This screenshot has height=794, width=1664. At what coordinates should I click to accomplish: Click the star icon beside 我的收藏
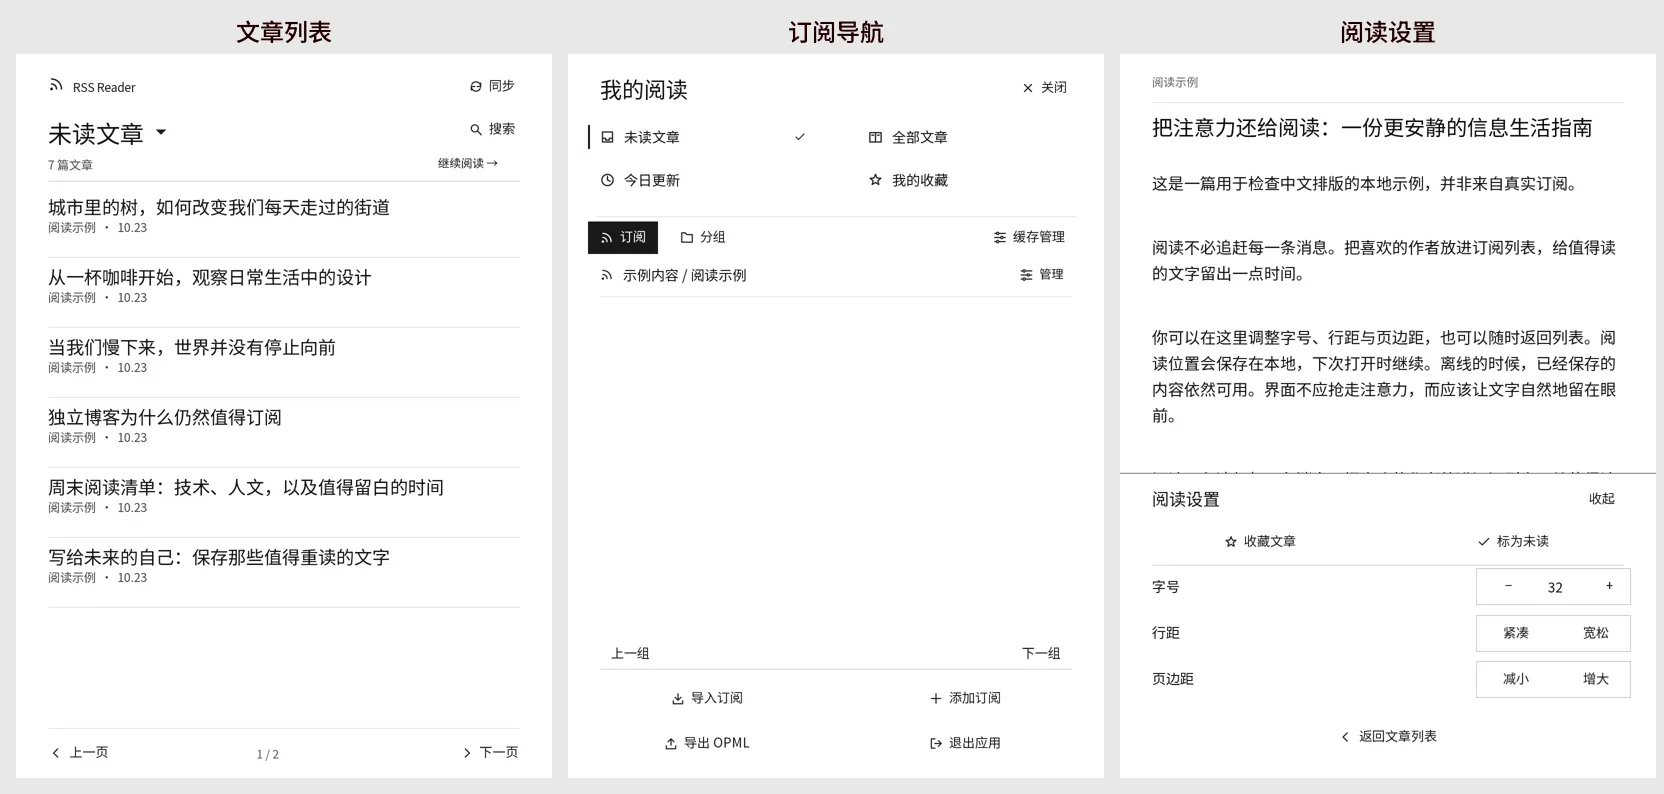point(875,180)
